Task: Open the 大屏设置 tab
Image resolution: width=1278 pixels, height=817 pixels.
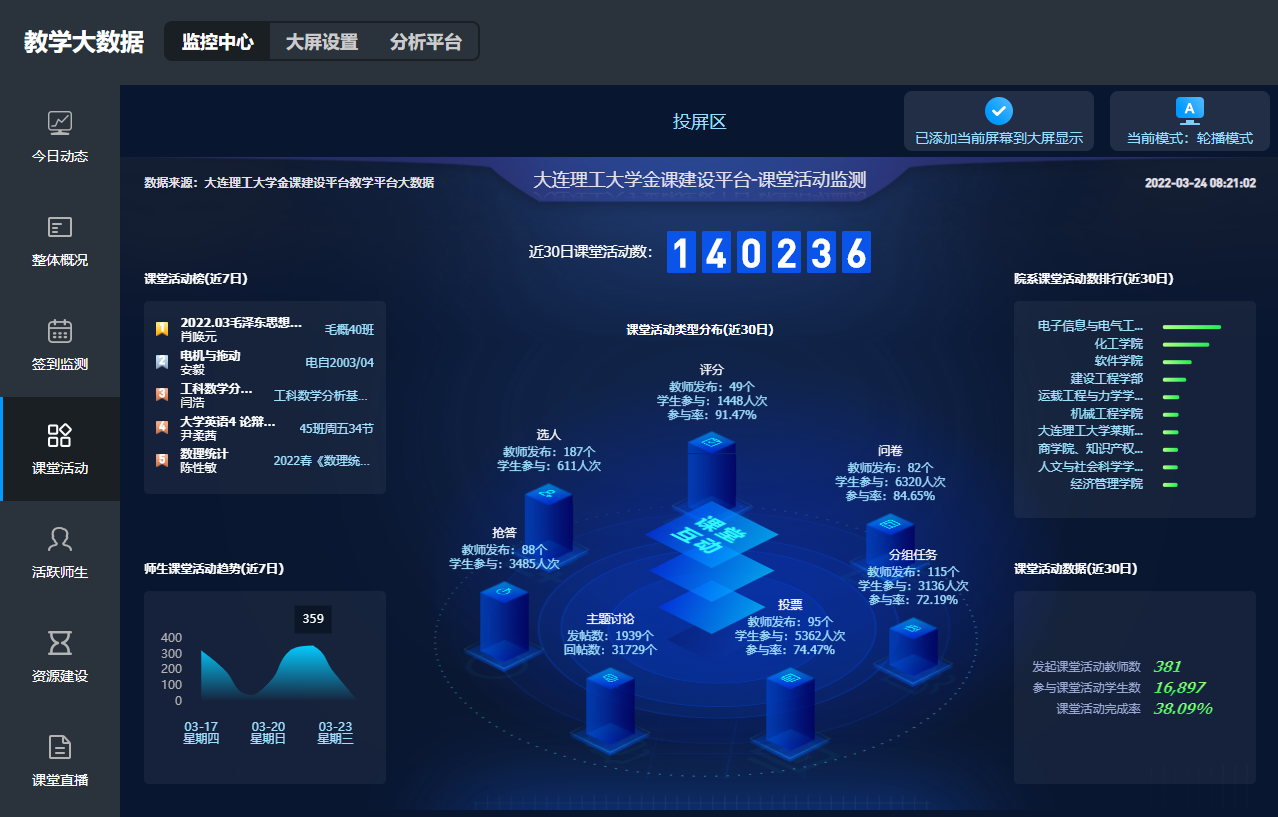Action: click(x=321, y=42)
